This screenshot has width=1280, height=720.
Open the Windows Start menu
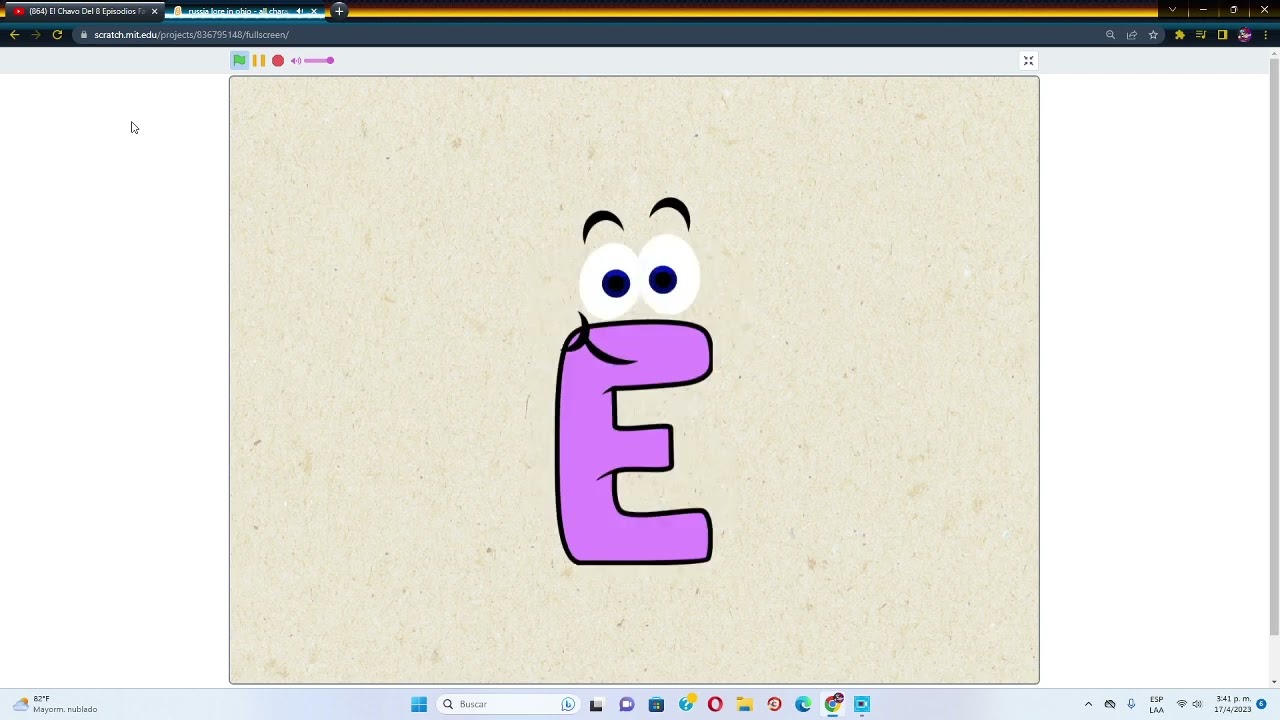pyautogui.click(x=419, y=704)
